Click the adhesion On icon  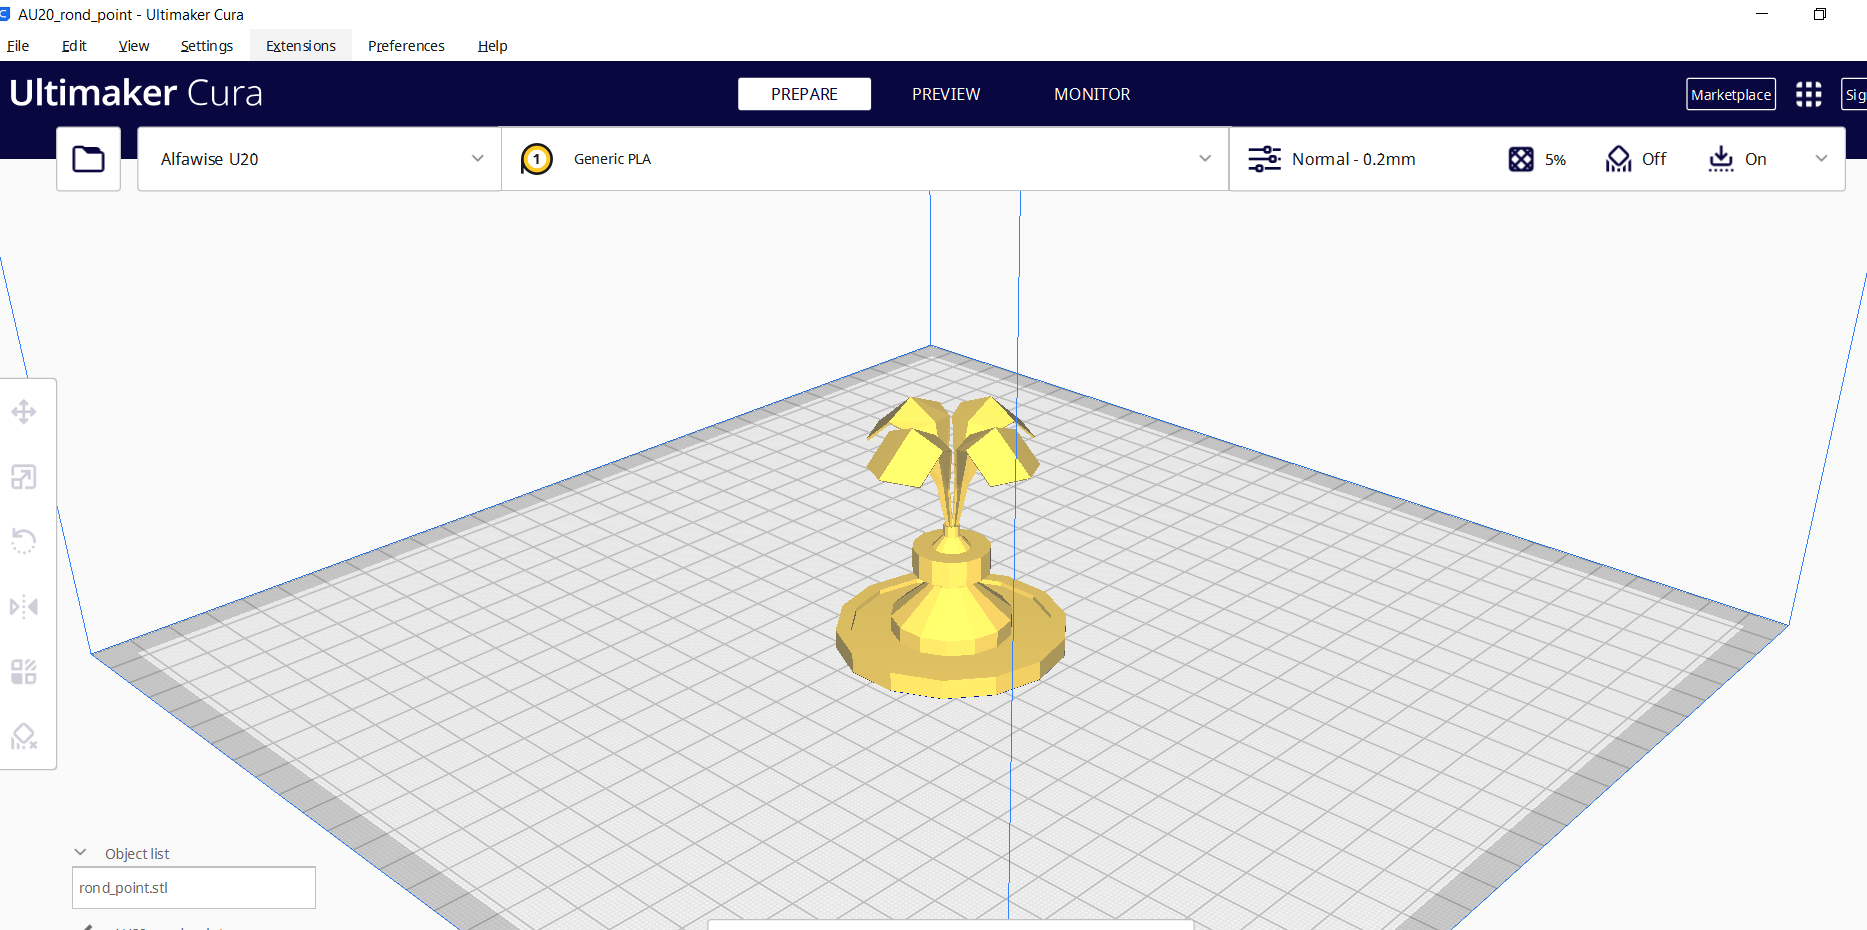click(x=1721, y=159)
